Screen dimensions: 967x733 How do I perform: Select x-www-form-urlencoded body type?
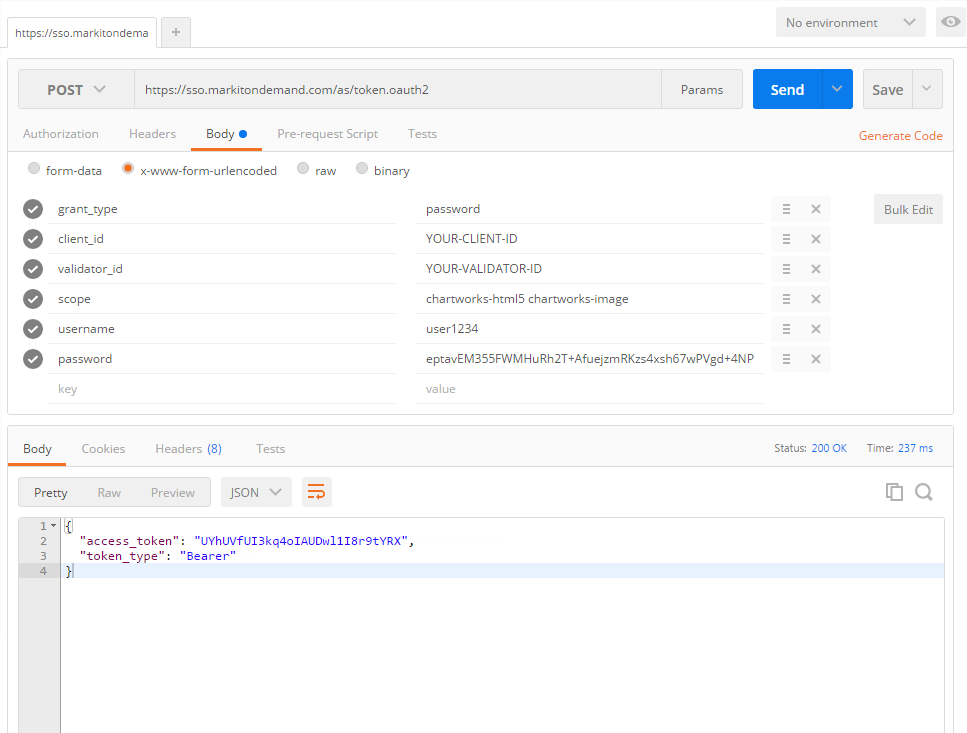pyautogui.click(x=128, y=168)
